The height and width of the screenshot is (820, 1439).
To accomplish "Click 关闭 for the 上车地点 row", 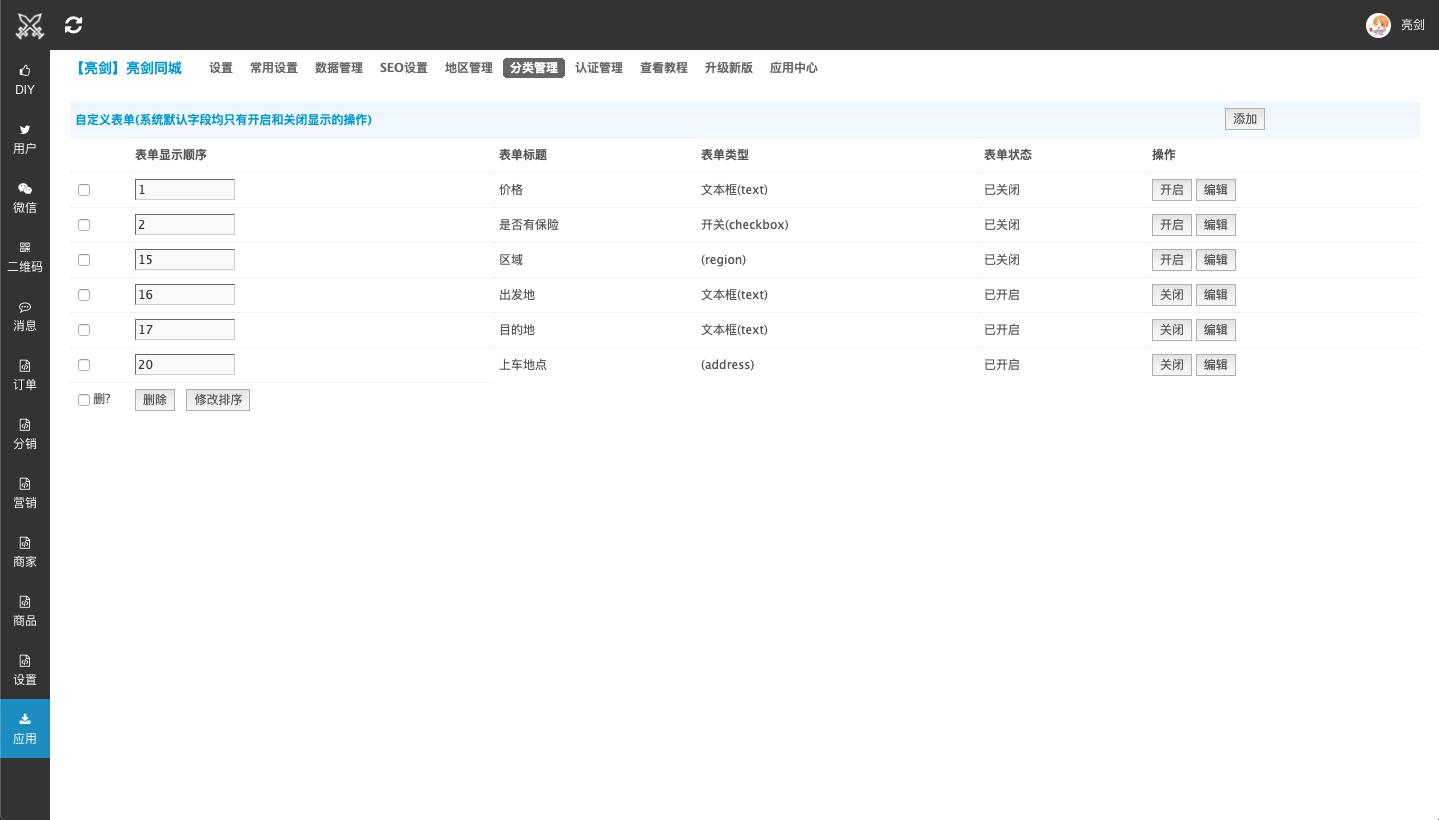I will tap(1172, 365).
